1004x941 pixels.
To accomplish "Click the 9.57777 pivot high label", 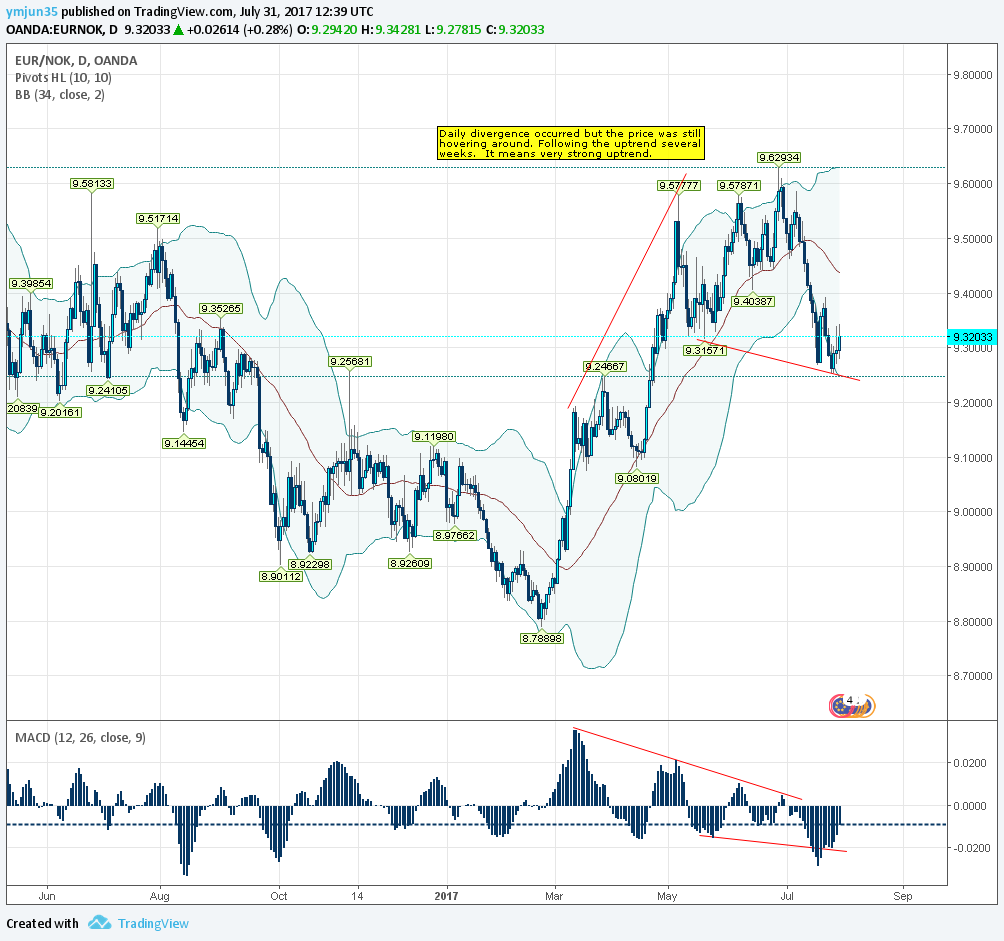I will (679, 186).
